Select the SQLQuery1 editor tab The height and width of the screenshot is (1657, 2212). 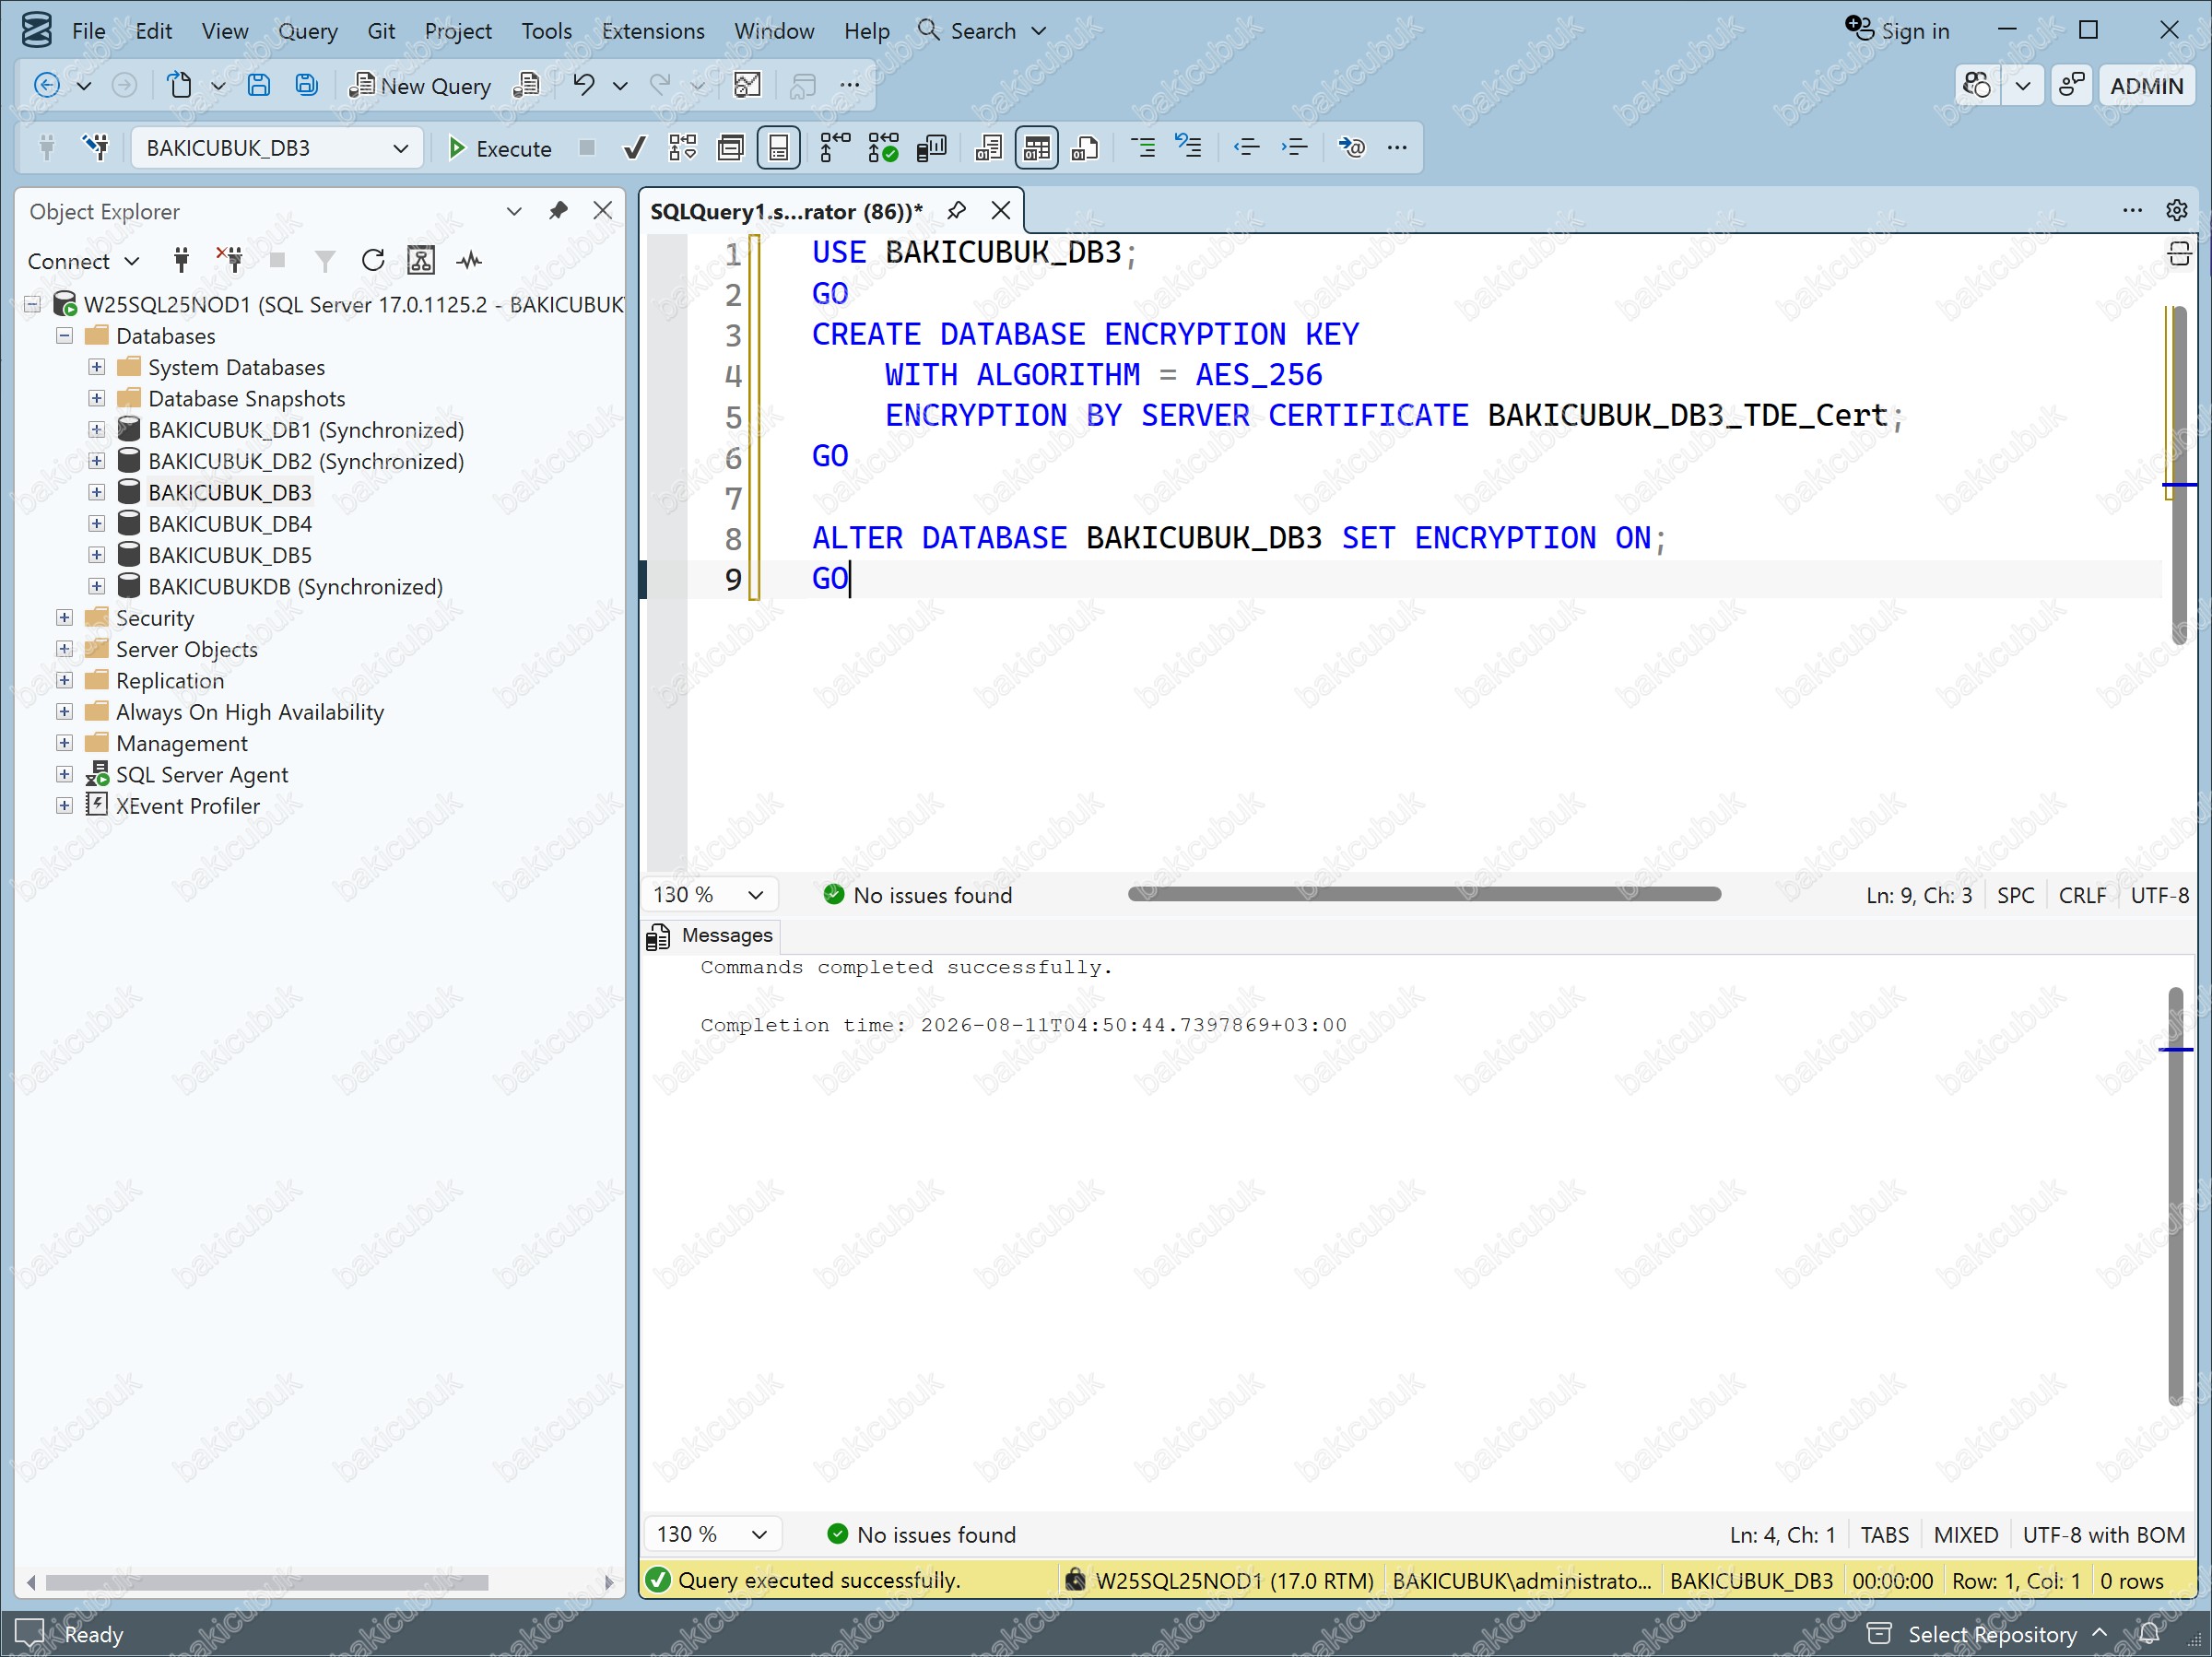coord(786,211)
